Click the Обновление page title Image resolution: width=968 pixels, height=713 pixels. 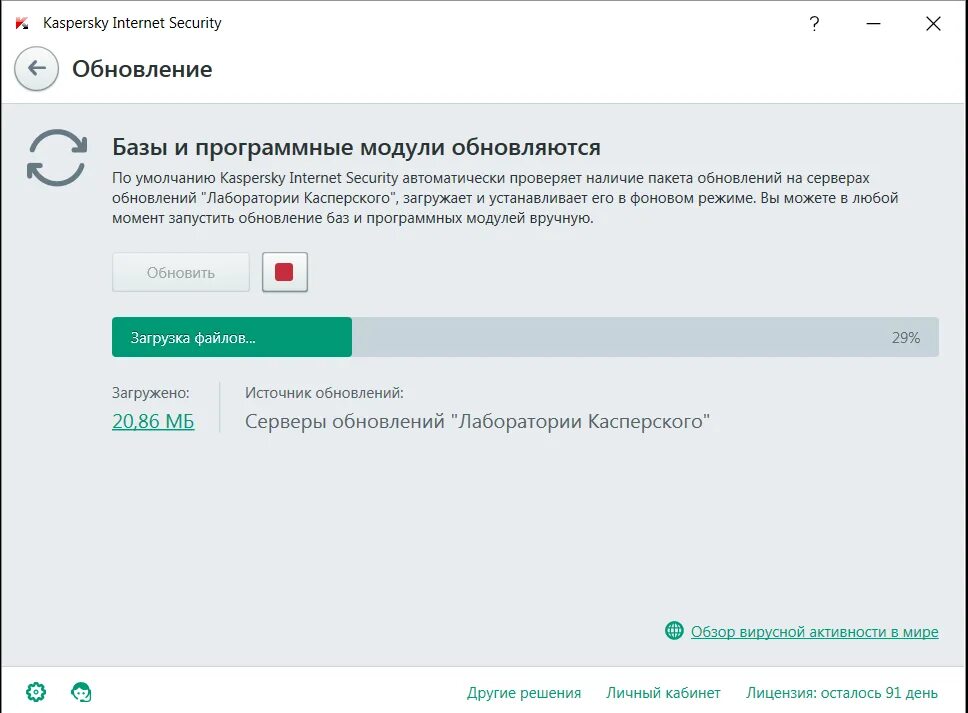pyautogui.click(x=142, y=69)
